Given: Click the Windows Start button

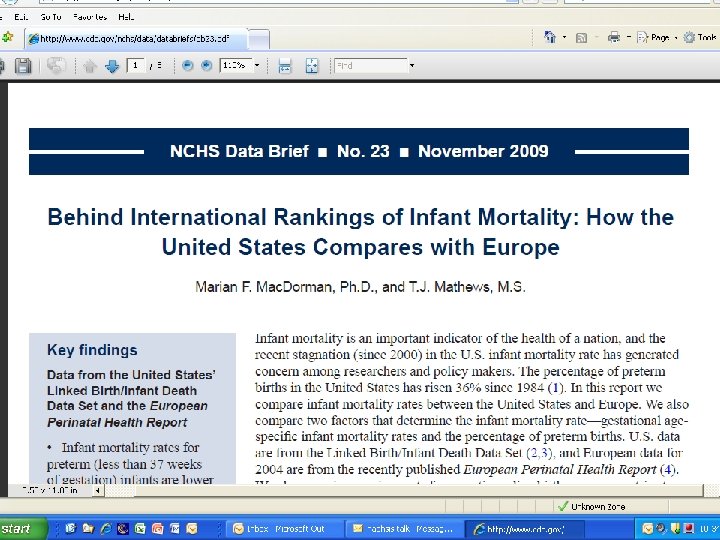Looking at the screenshot, I should click(x=22, y=529).
